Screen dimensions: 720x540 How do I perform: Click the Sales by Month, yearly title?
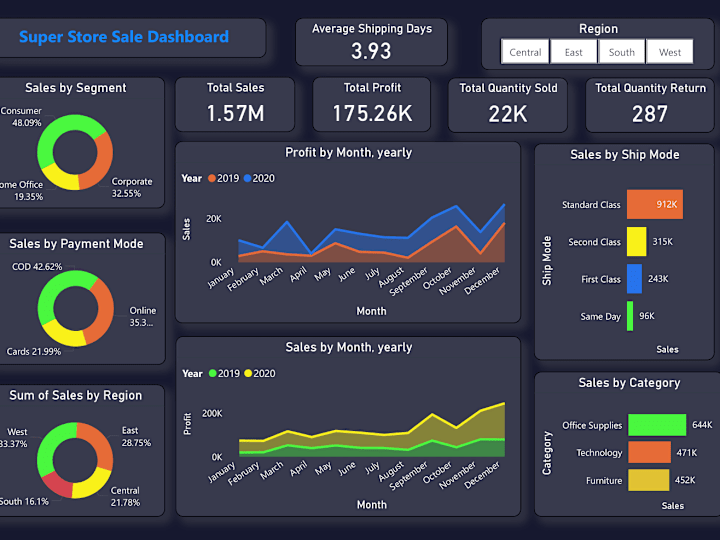coord(349,347)
